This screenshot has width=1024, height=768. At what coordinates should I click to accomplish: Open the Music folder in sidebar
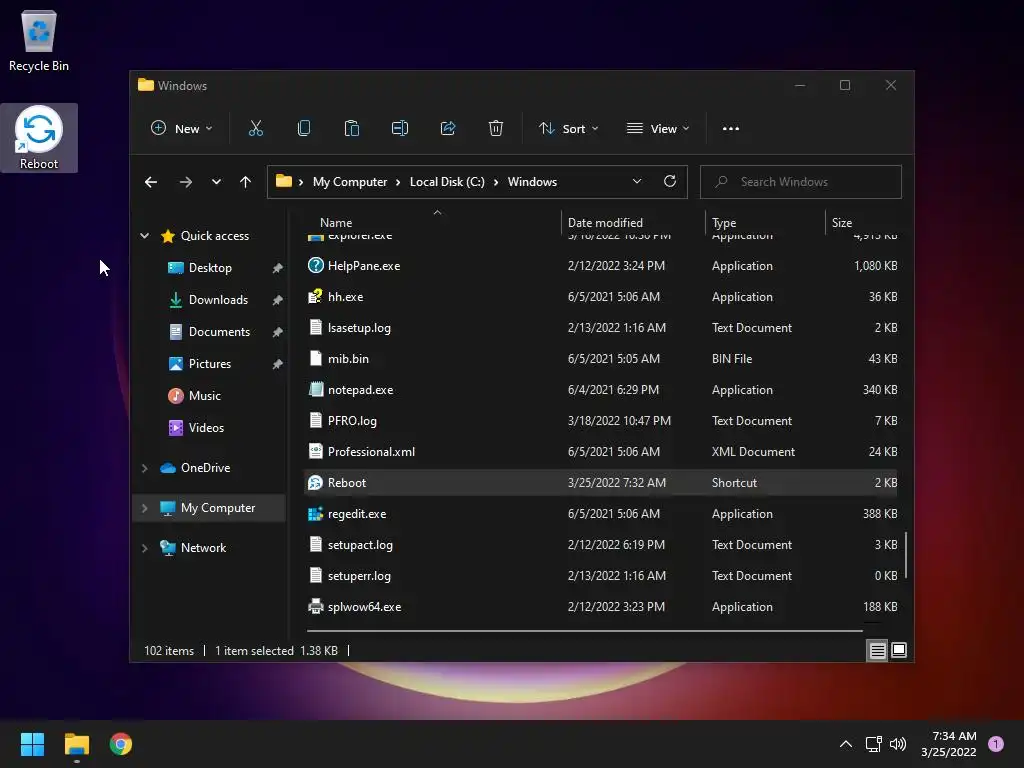pos(204,396)
